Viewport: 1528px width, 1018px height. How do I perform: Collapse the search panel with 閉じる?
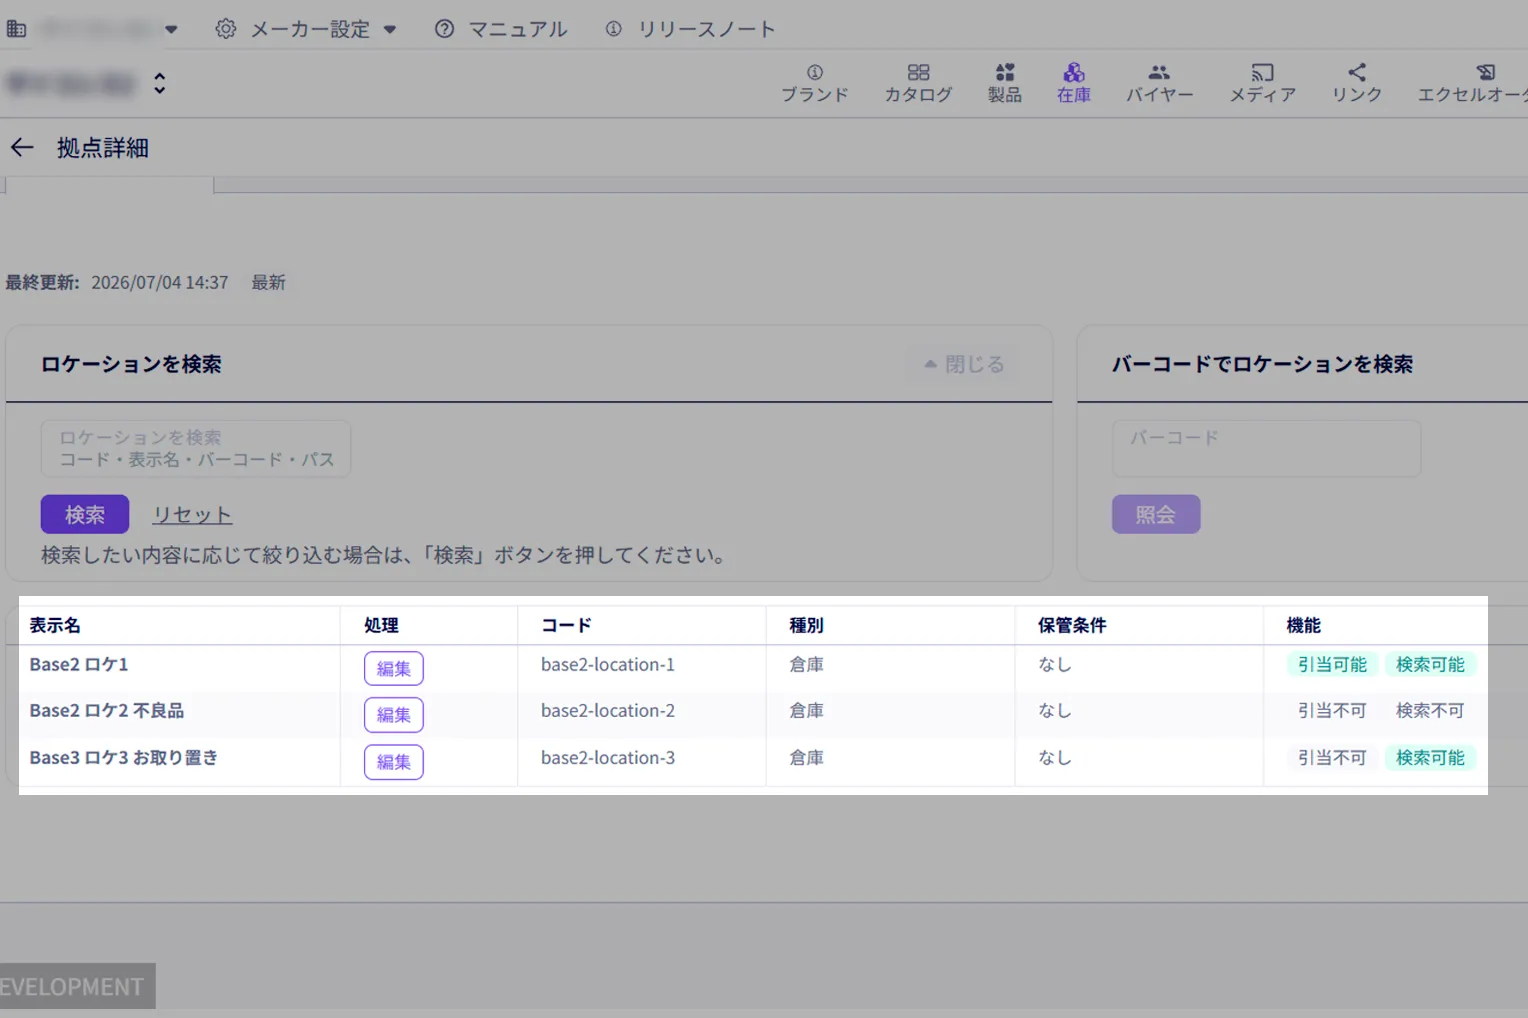click(964, 364)
